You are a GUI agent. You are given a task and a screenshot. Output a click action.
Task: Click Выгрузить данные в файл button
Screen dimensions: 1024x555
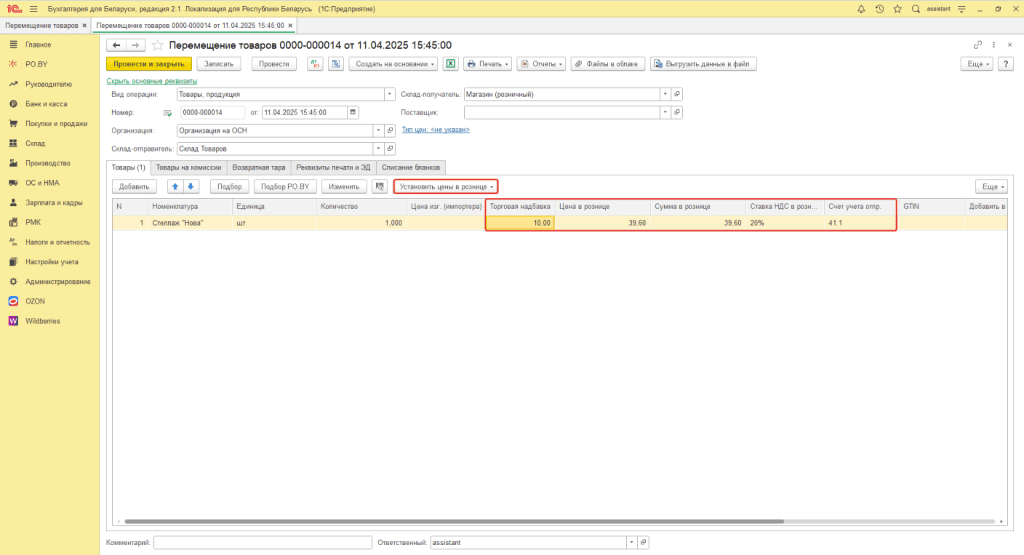(703, 64)
